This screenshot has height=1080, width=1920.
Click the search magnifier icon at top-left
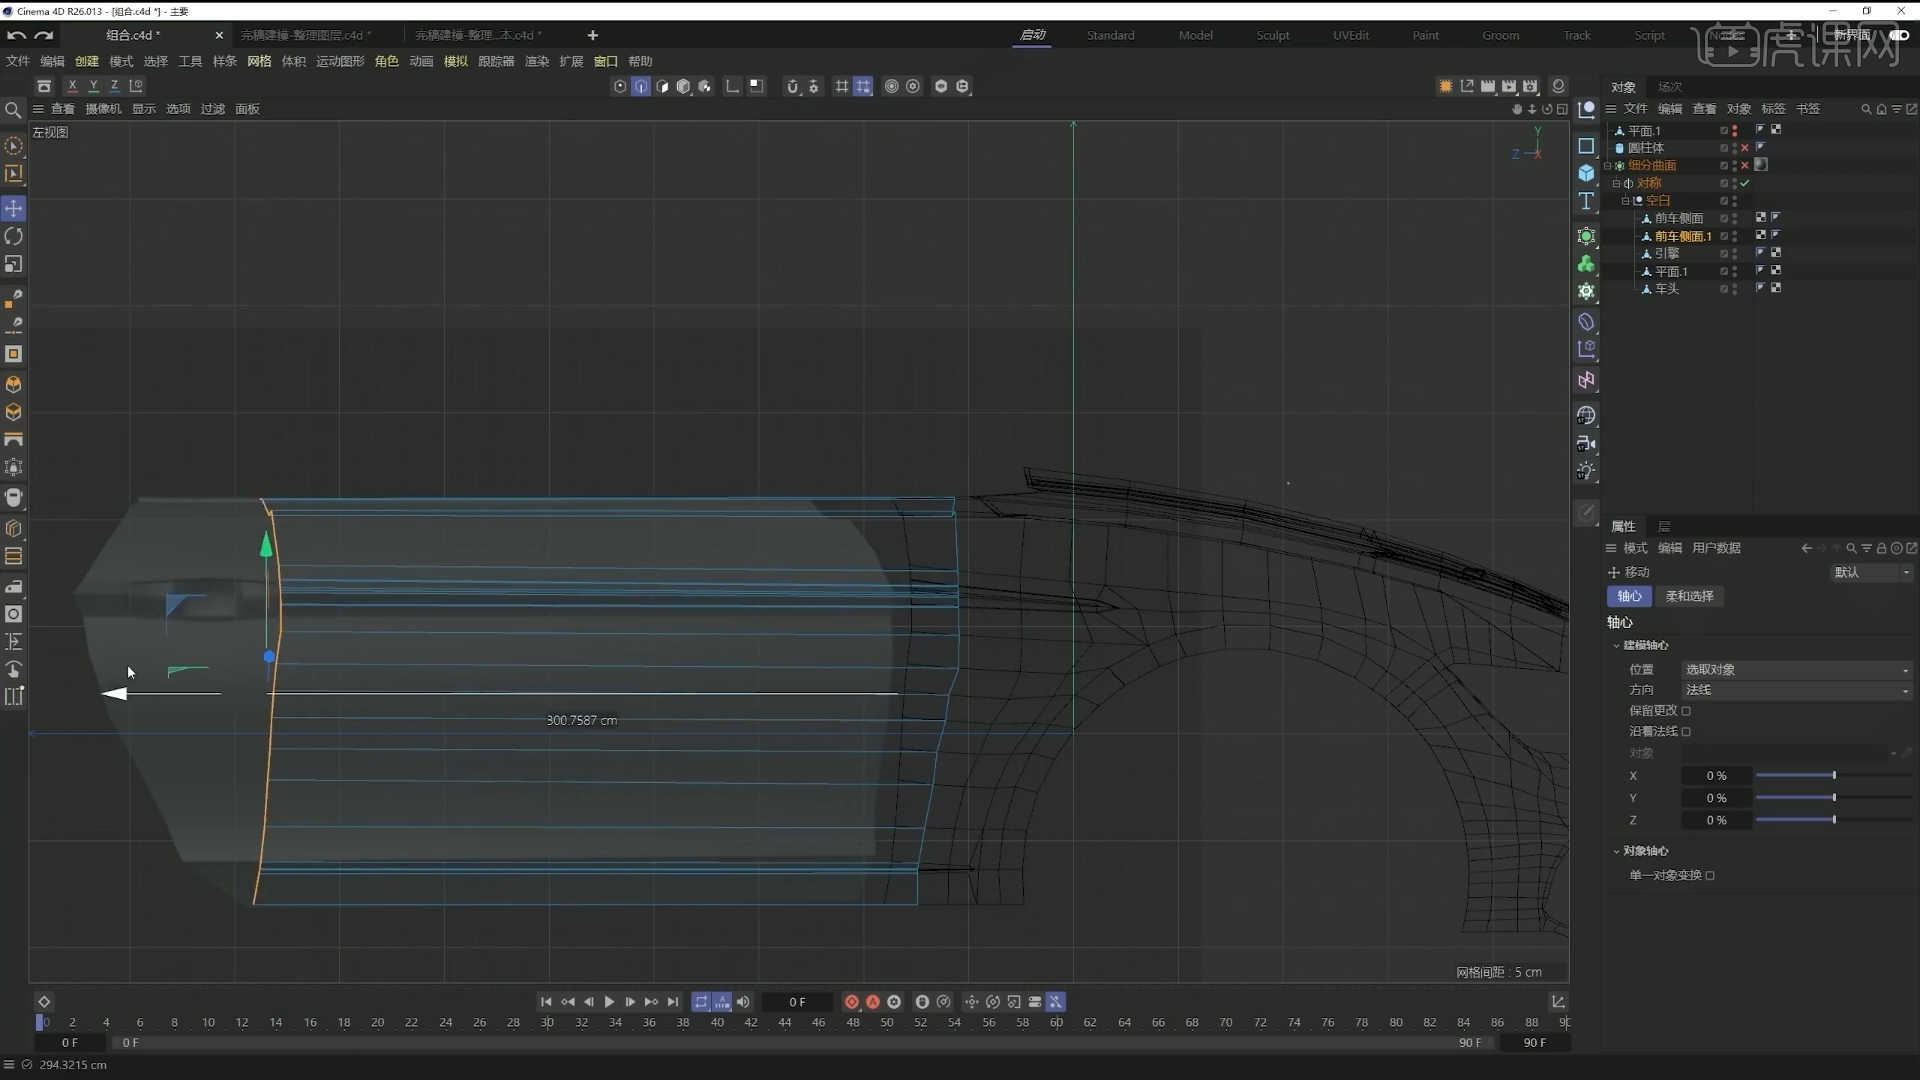(x=13, y=110)
